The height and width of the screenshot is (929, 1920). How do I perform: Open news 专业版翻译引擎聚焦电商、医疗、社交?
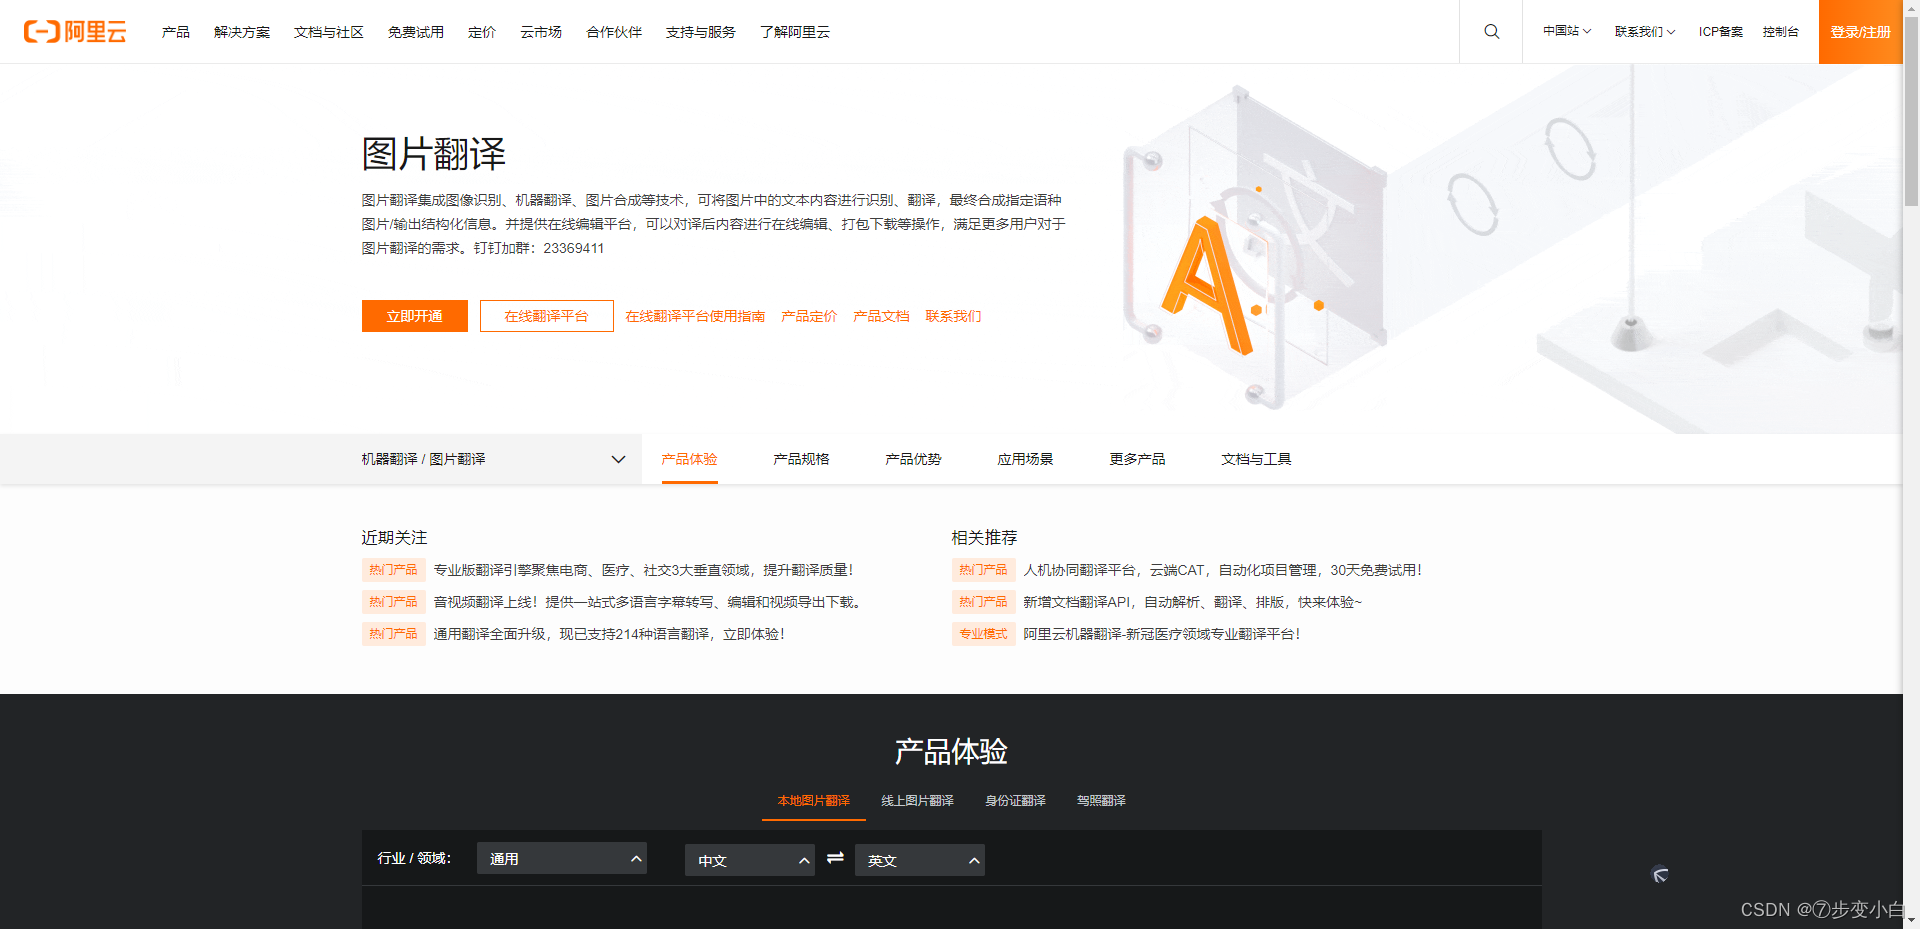[643, 570]
